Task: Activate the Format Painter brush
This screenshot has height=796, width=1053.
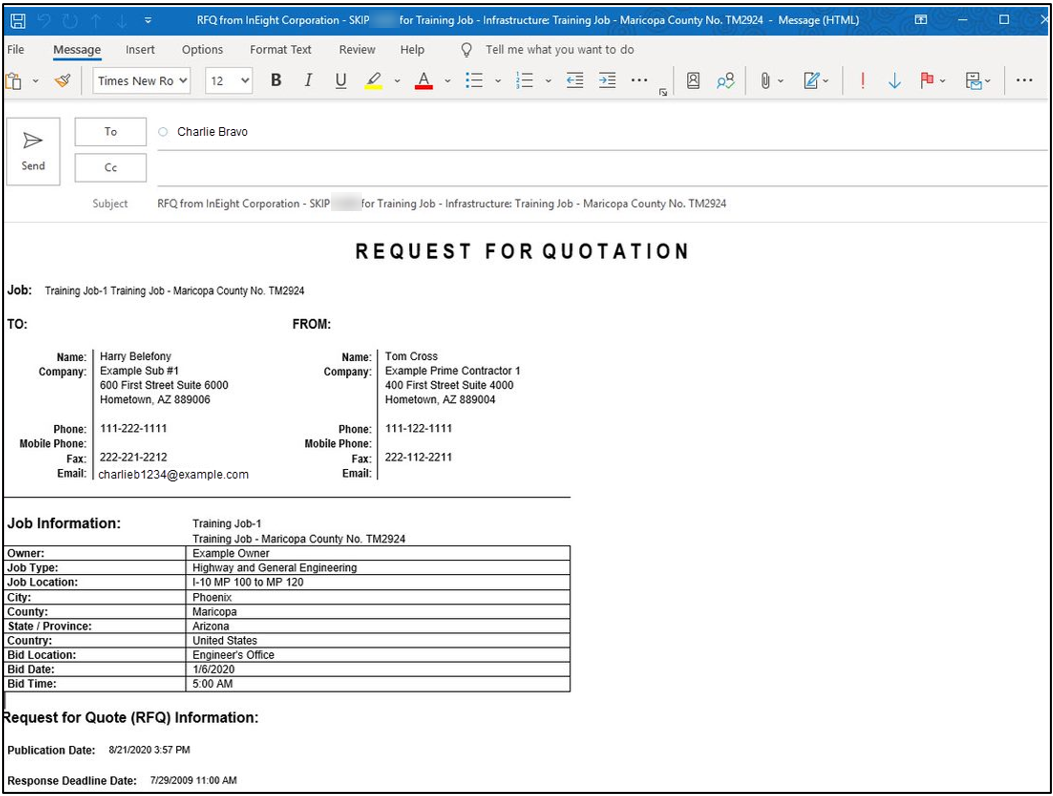Action: [62, 81]
